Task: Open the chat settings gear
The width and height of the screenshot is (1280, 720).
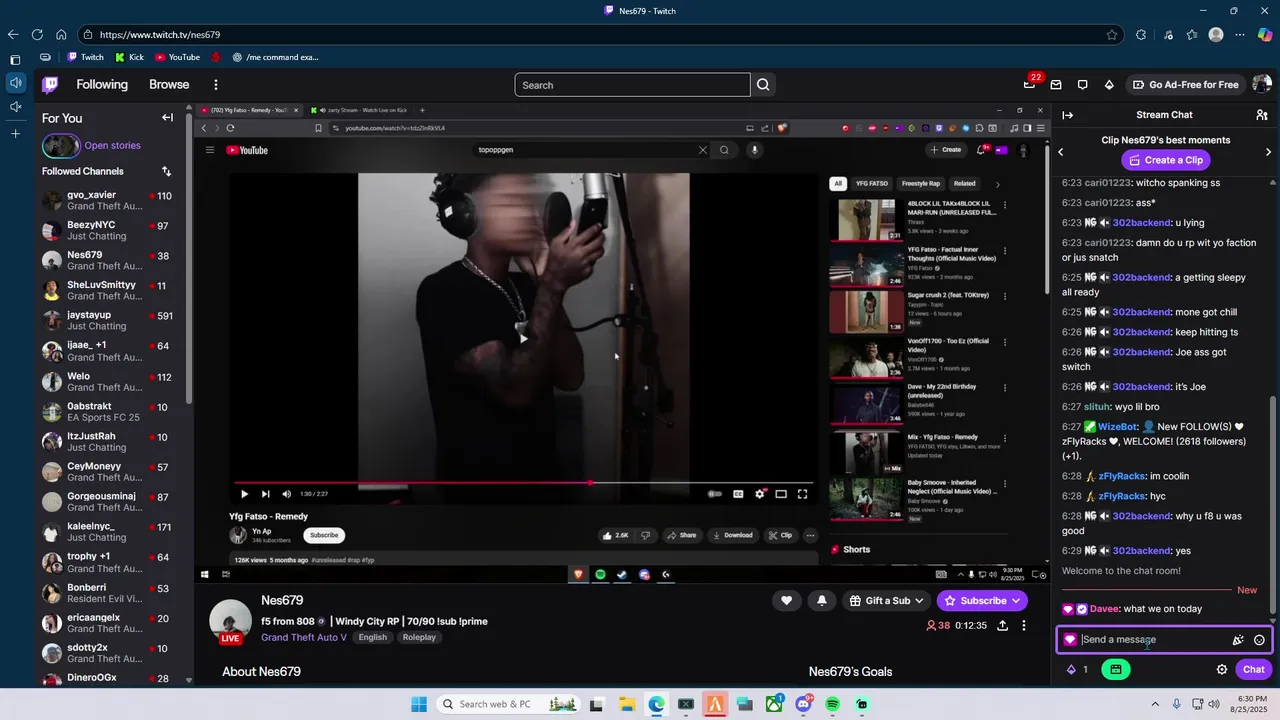Action: [1222, 670]
